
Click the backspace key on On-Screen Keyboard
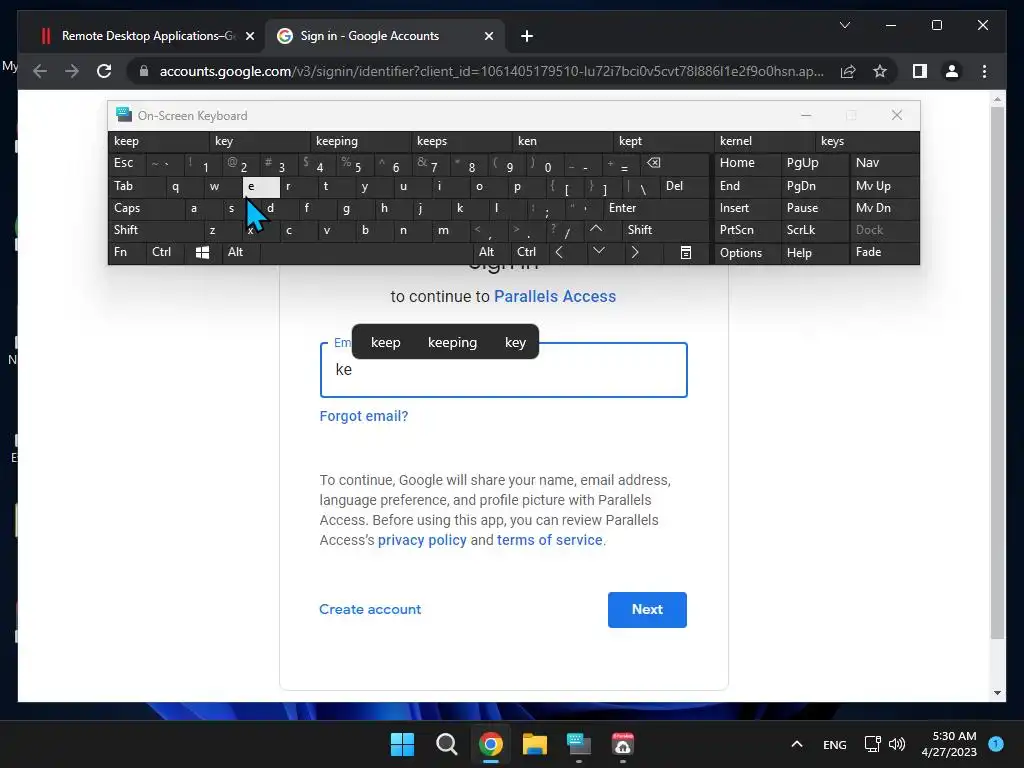654,163
